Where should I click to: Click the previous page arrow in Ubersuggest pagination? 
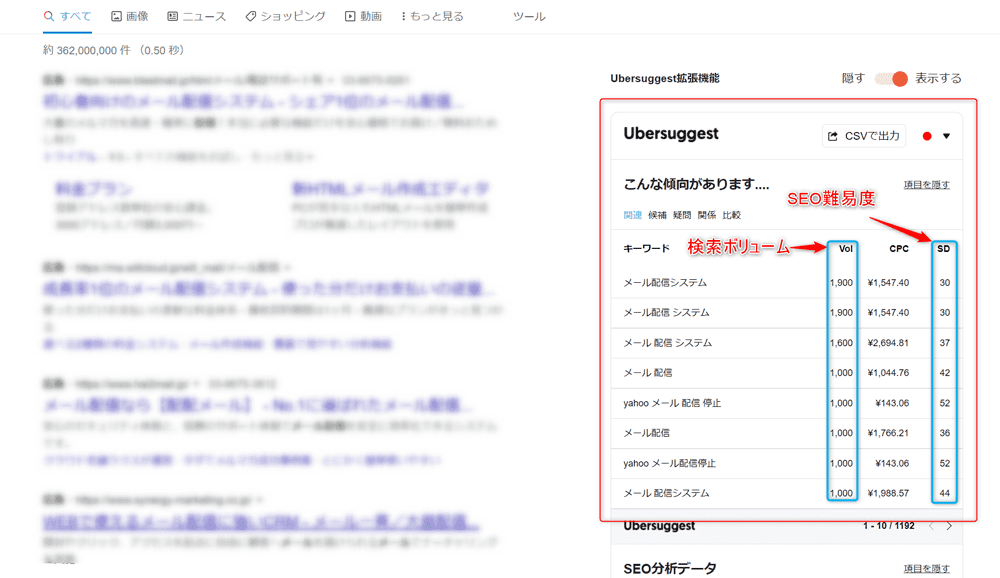930,525
